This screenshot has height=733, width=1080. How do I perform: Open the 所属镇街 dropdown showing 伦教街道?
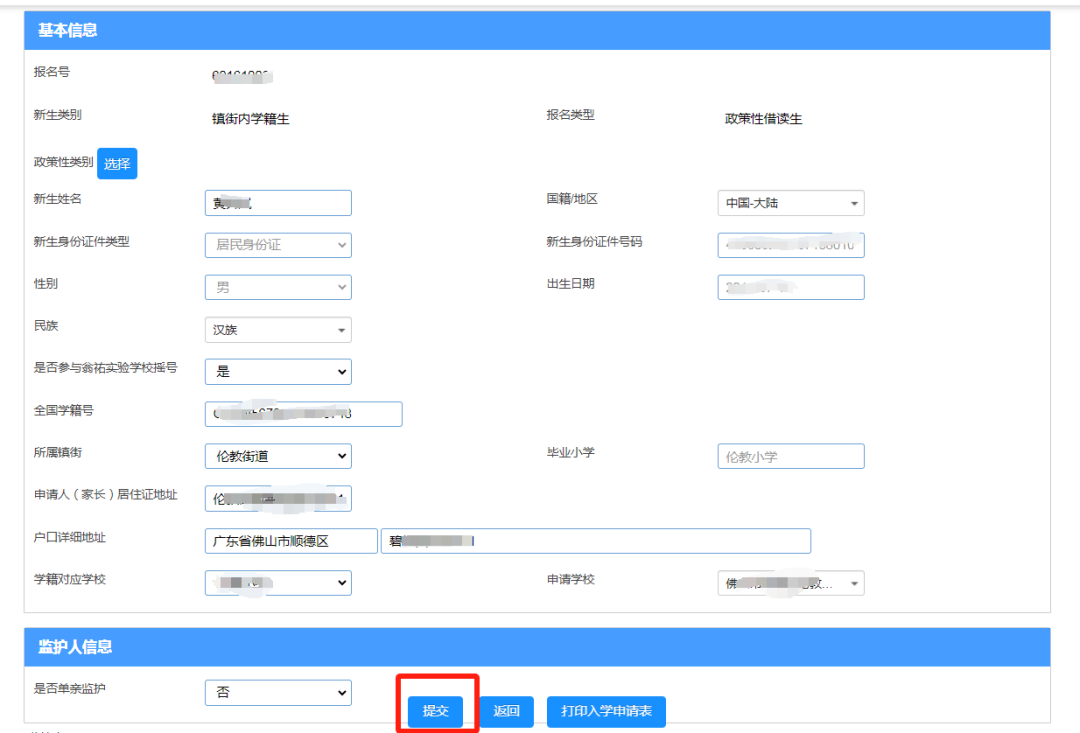278,456
